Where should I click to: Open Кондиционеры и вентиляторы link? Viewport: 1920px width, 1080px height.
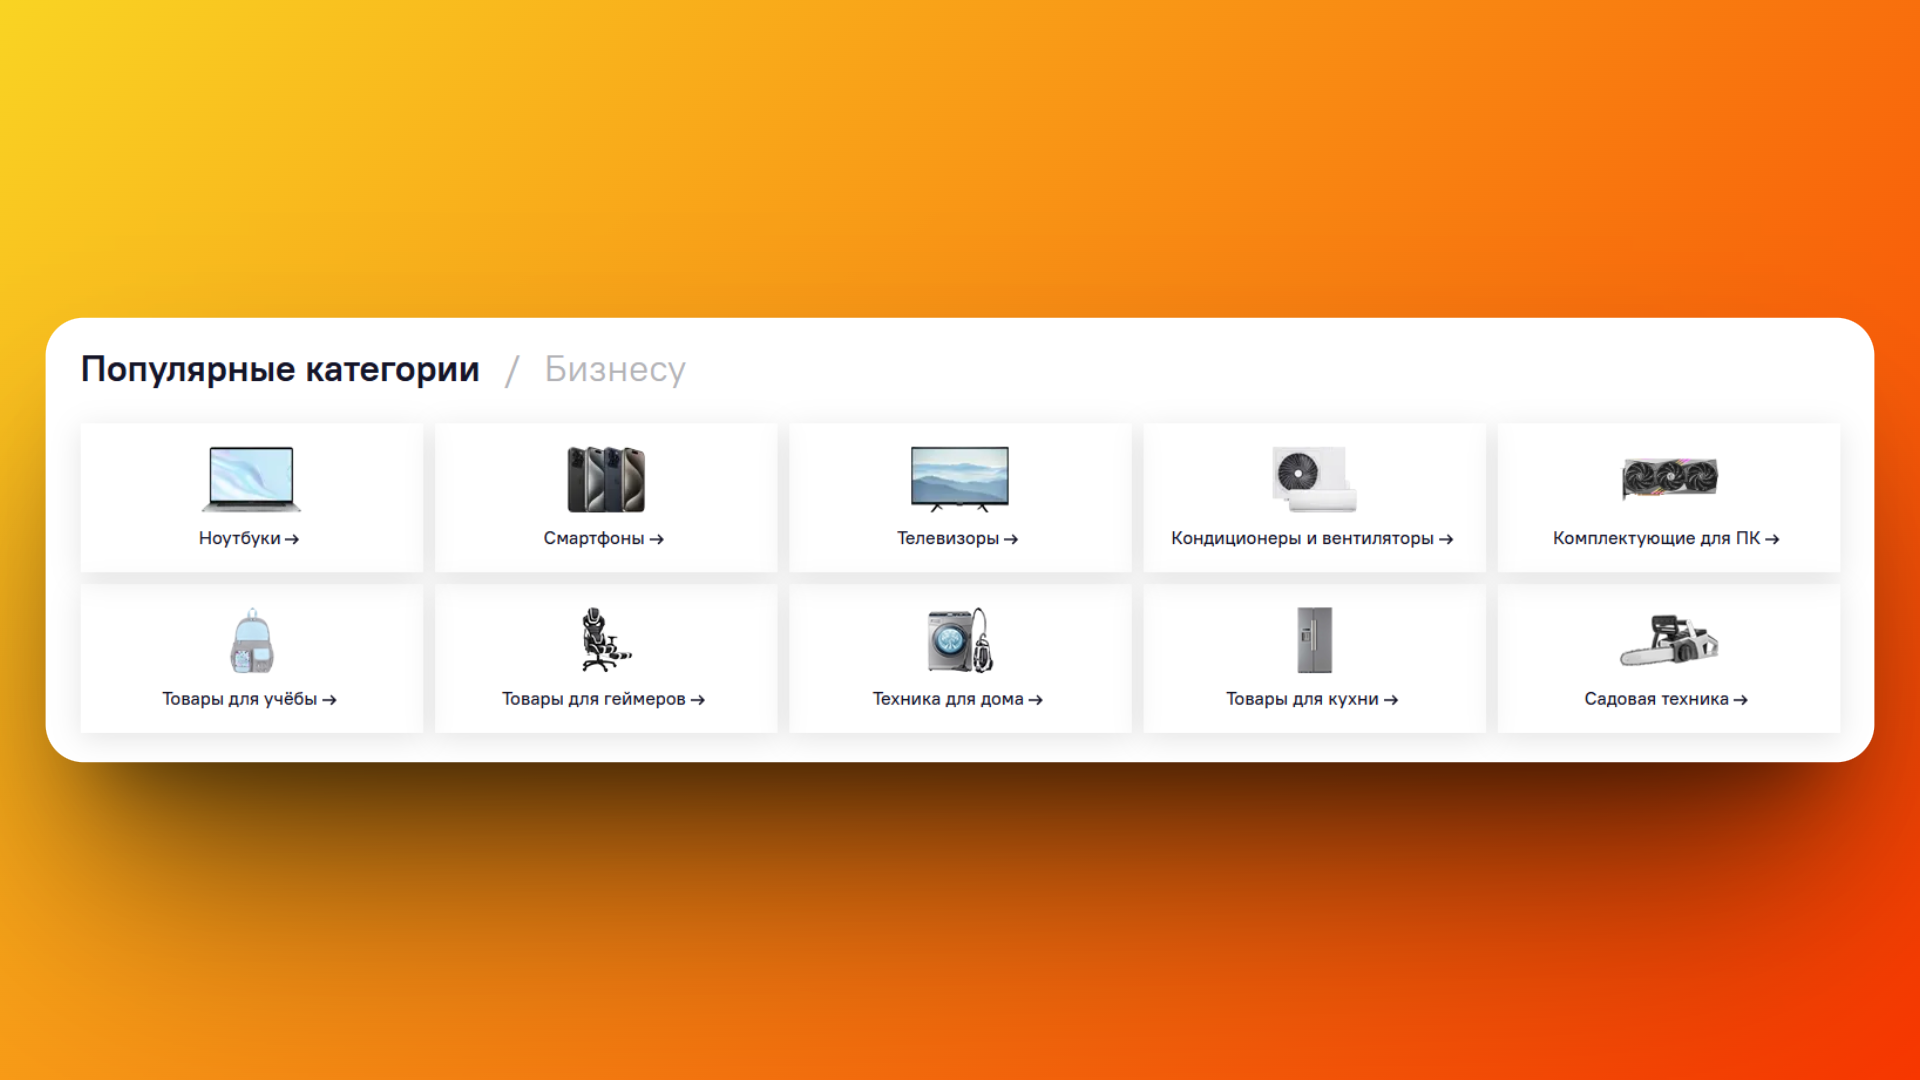(1311, 538)
